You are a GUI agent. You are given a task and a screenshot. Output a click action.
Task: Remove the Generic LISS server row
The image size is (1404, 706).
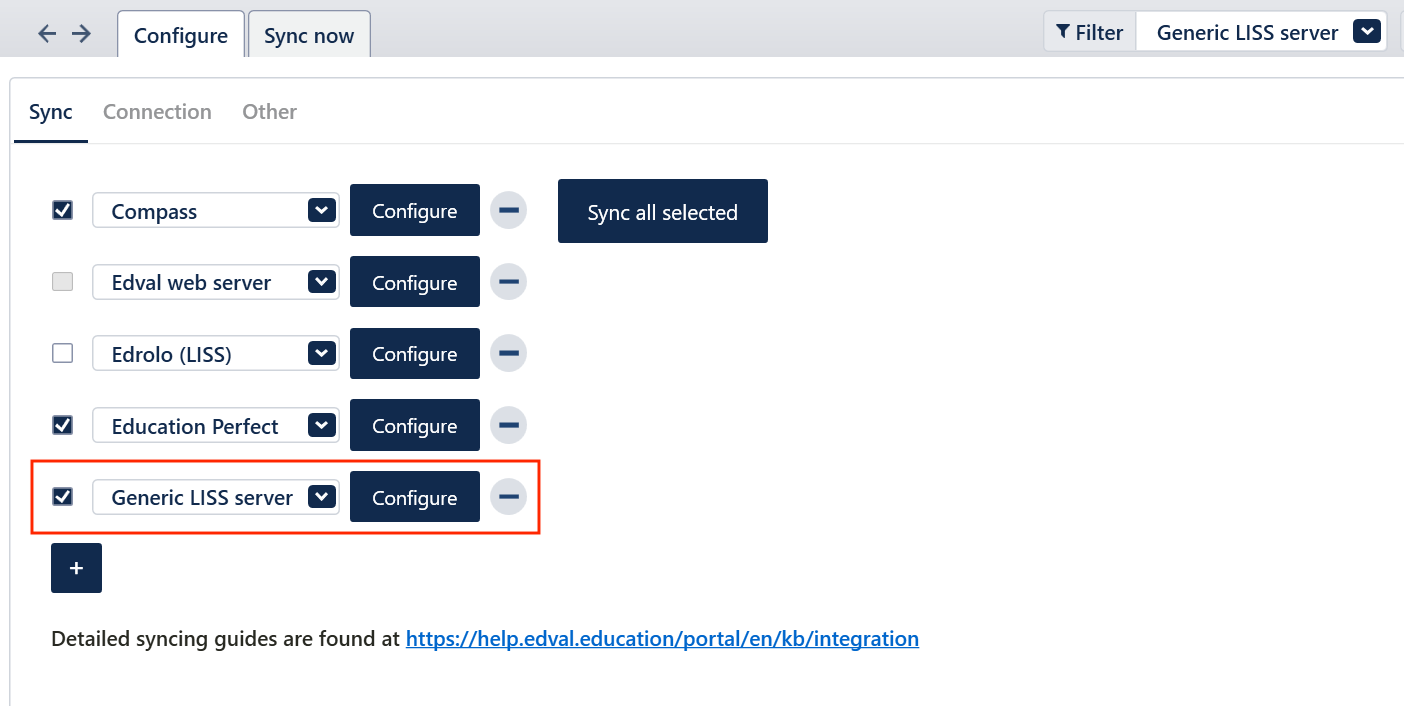point(508,496)
